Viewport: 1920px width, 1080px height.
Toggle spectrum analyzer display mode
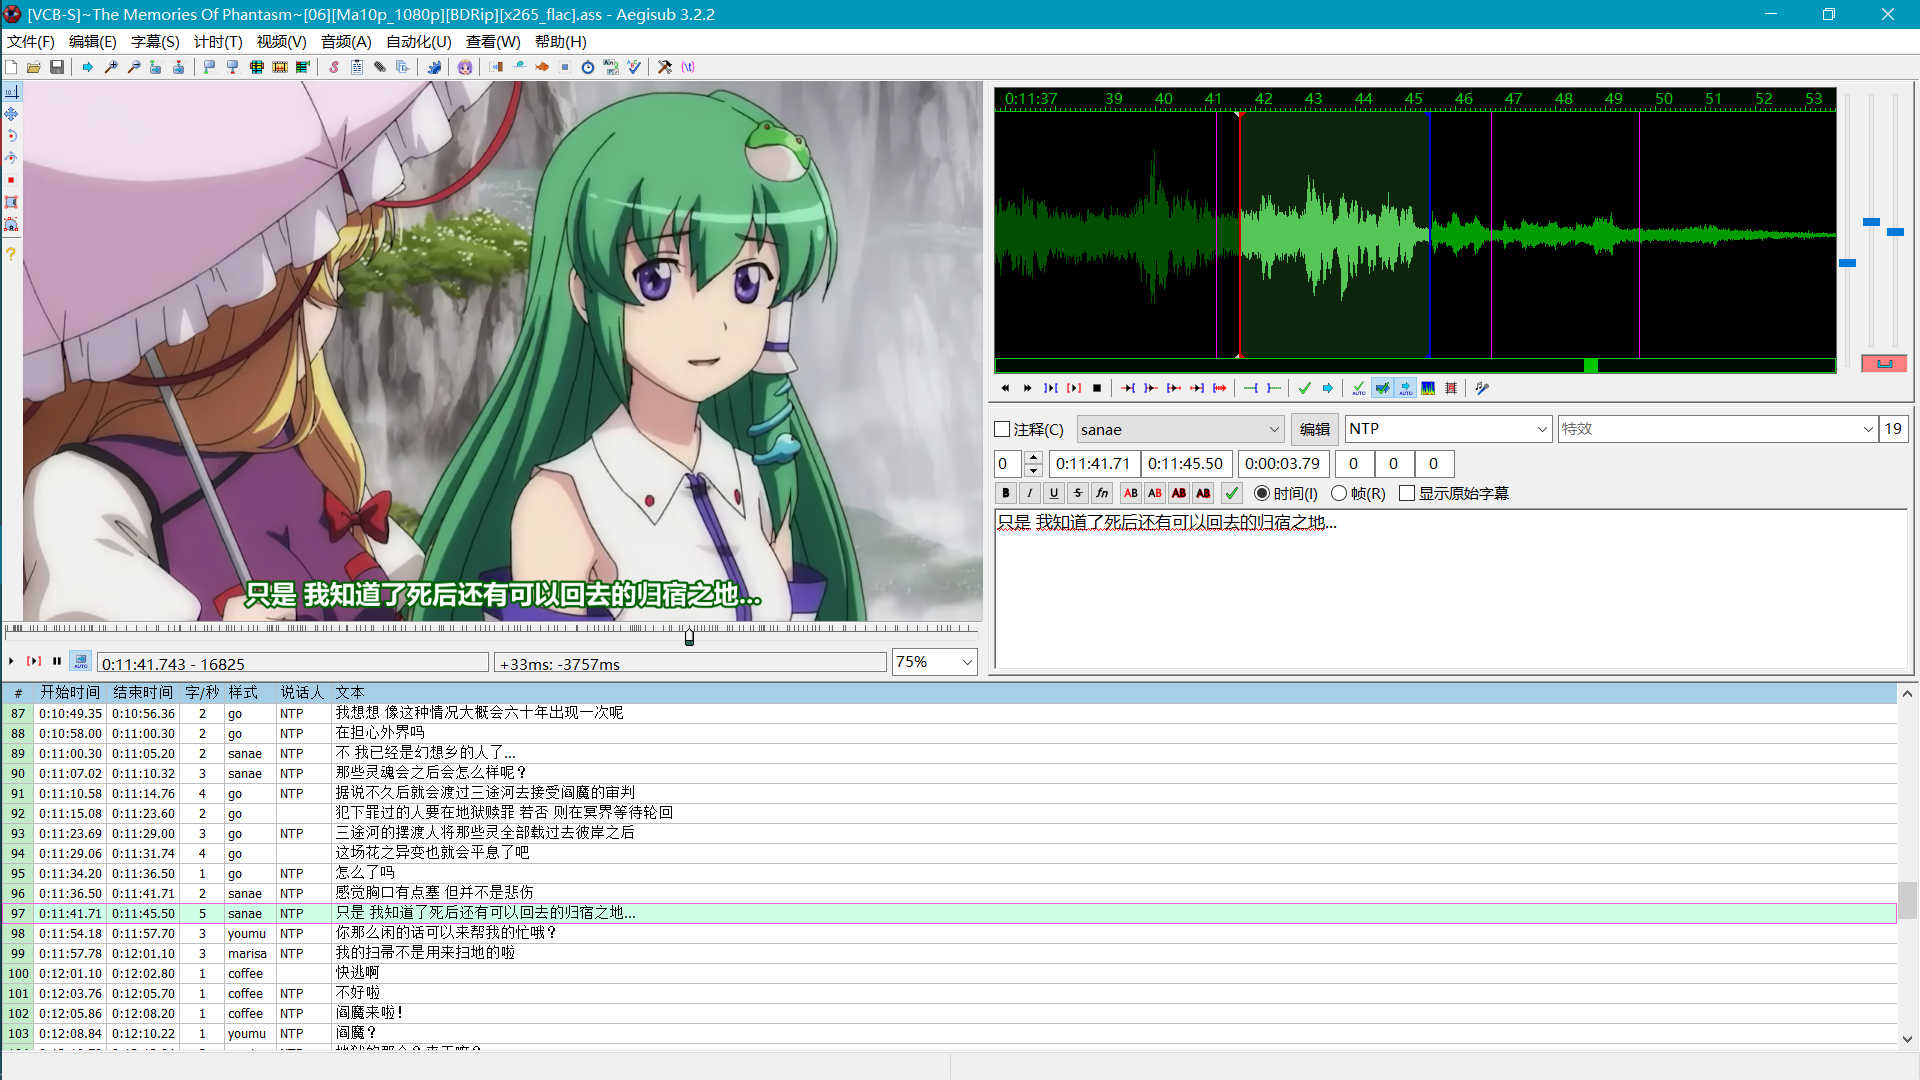1428,388
